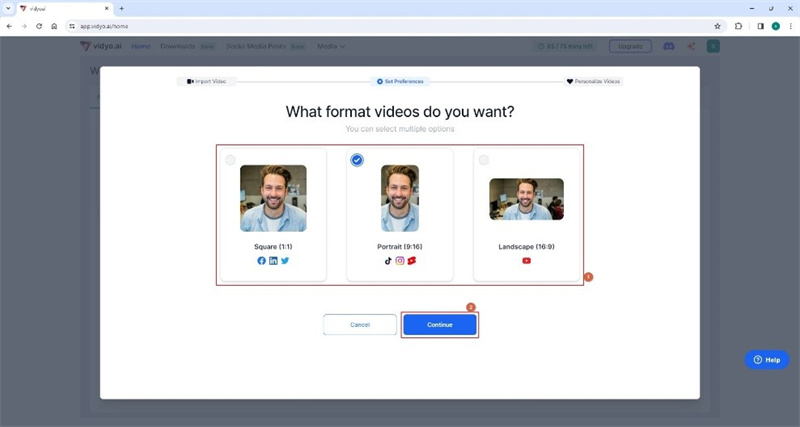Uncheck the Portrait (9:16) format checkbox

click(x=357, y=160)
